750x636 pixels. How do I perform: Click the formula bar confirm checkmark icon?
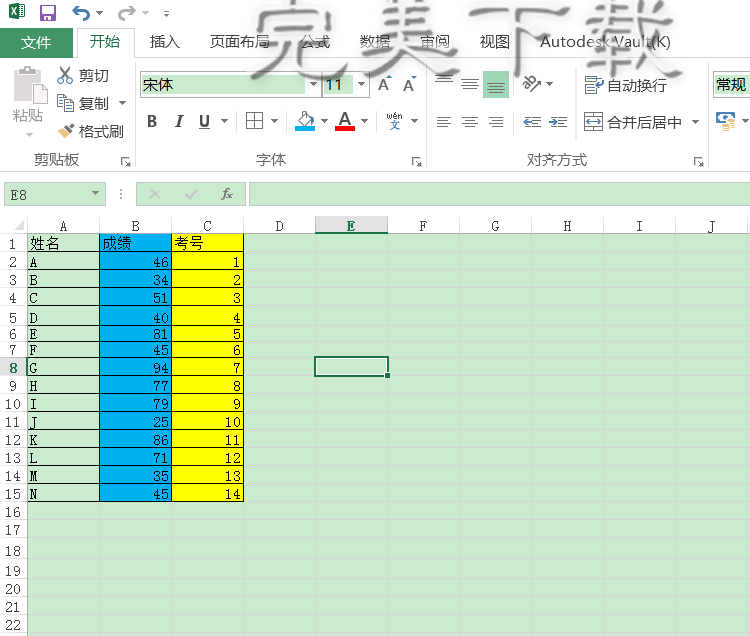click(191, 194)
